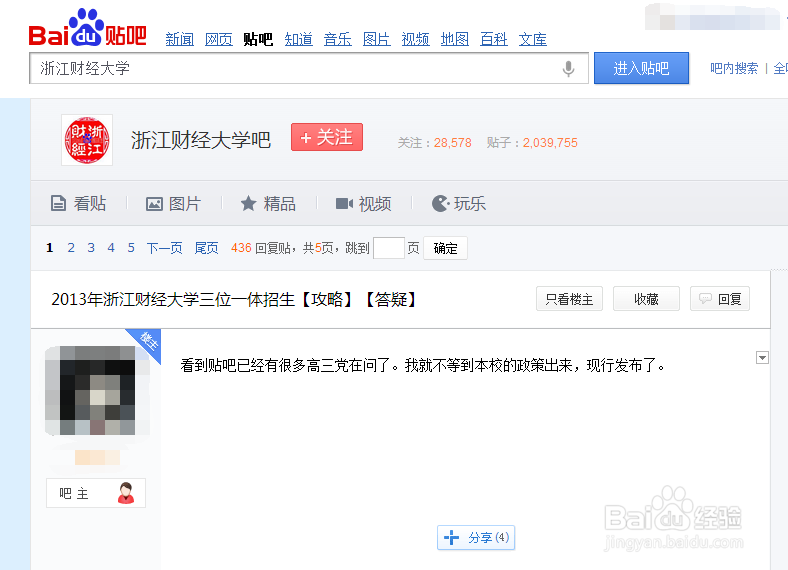Viewport: 788px width, 570px height.
Task: Open the 音乐 link
Action: click(x=338, y=39)
